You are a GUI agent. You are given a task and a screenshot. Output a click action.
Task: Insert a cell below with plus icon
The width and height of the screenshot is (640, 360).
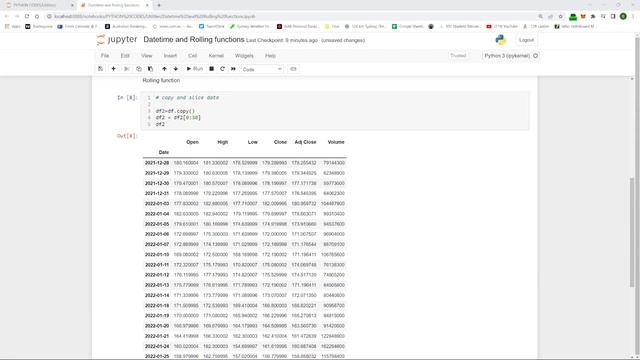tap(113, 69)
